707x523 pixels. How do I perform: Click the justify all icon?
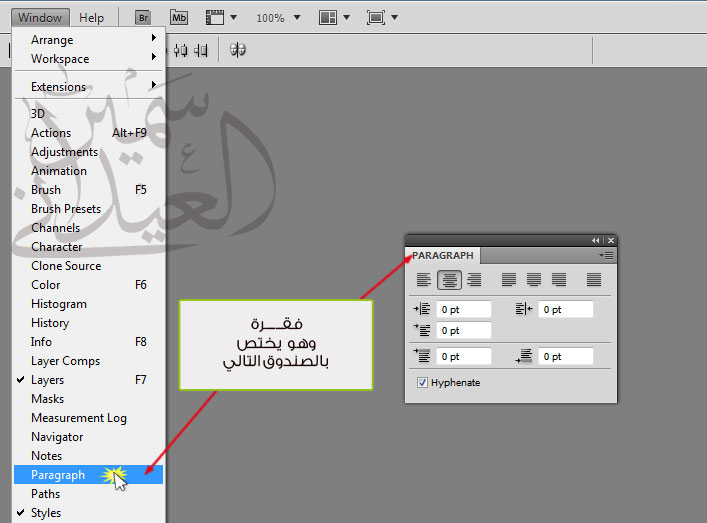click(x=595, y=281)
